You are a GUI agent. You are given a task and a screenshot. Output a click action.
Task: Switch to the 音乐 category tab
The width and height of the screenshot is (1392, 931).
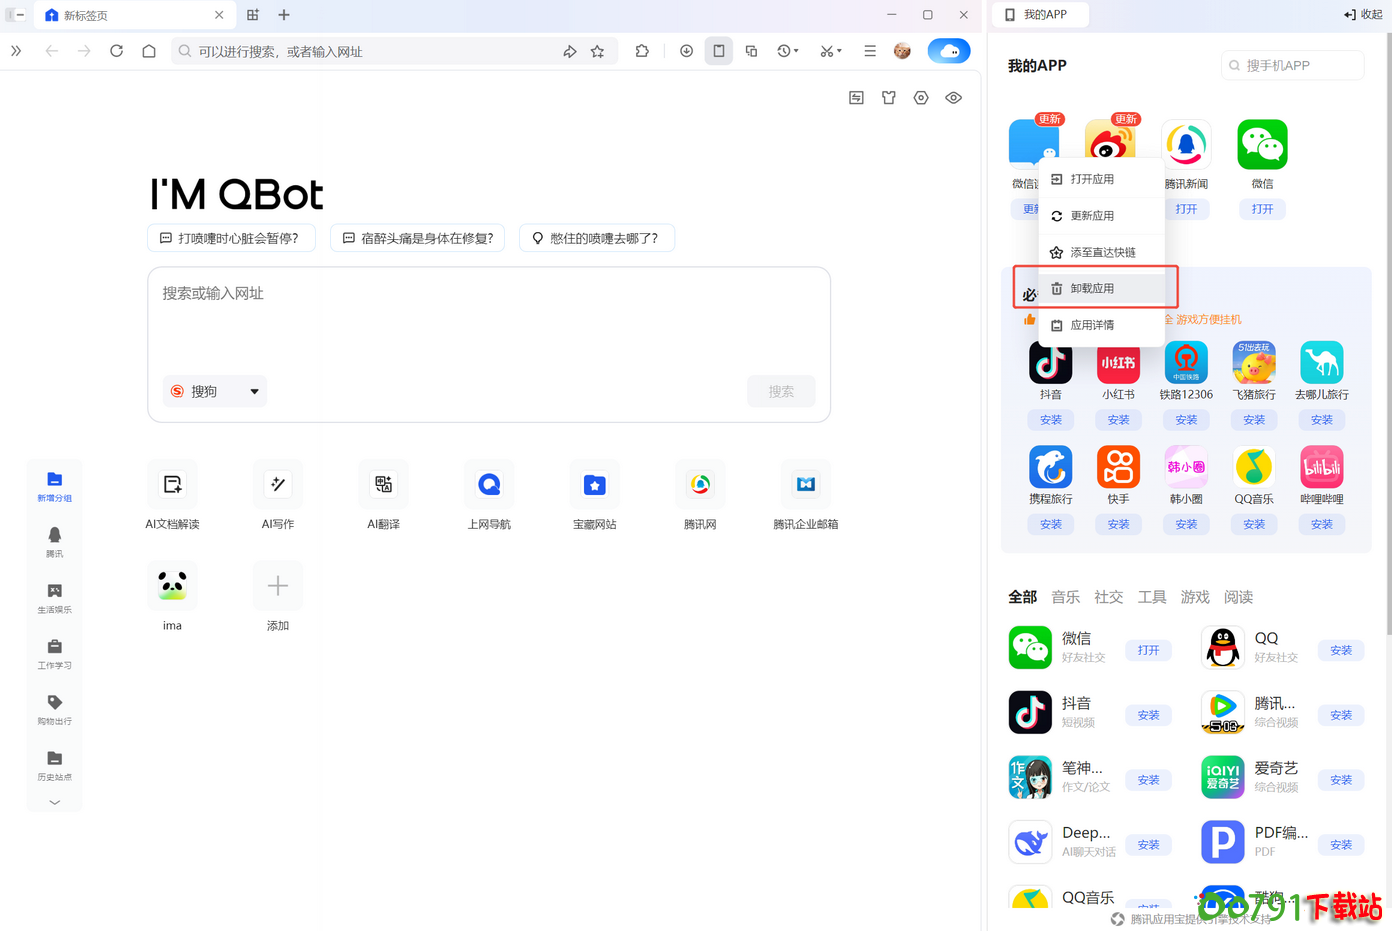1065,596
